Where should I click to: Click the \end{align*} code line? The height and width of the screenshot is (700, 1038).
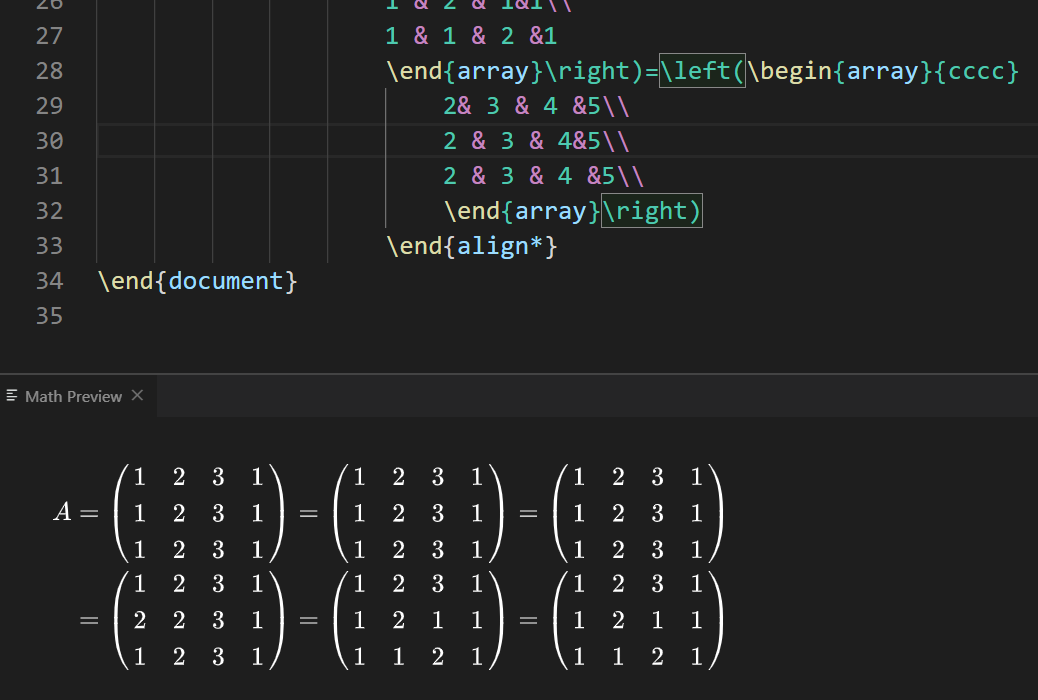click(x=473, y=246)
